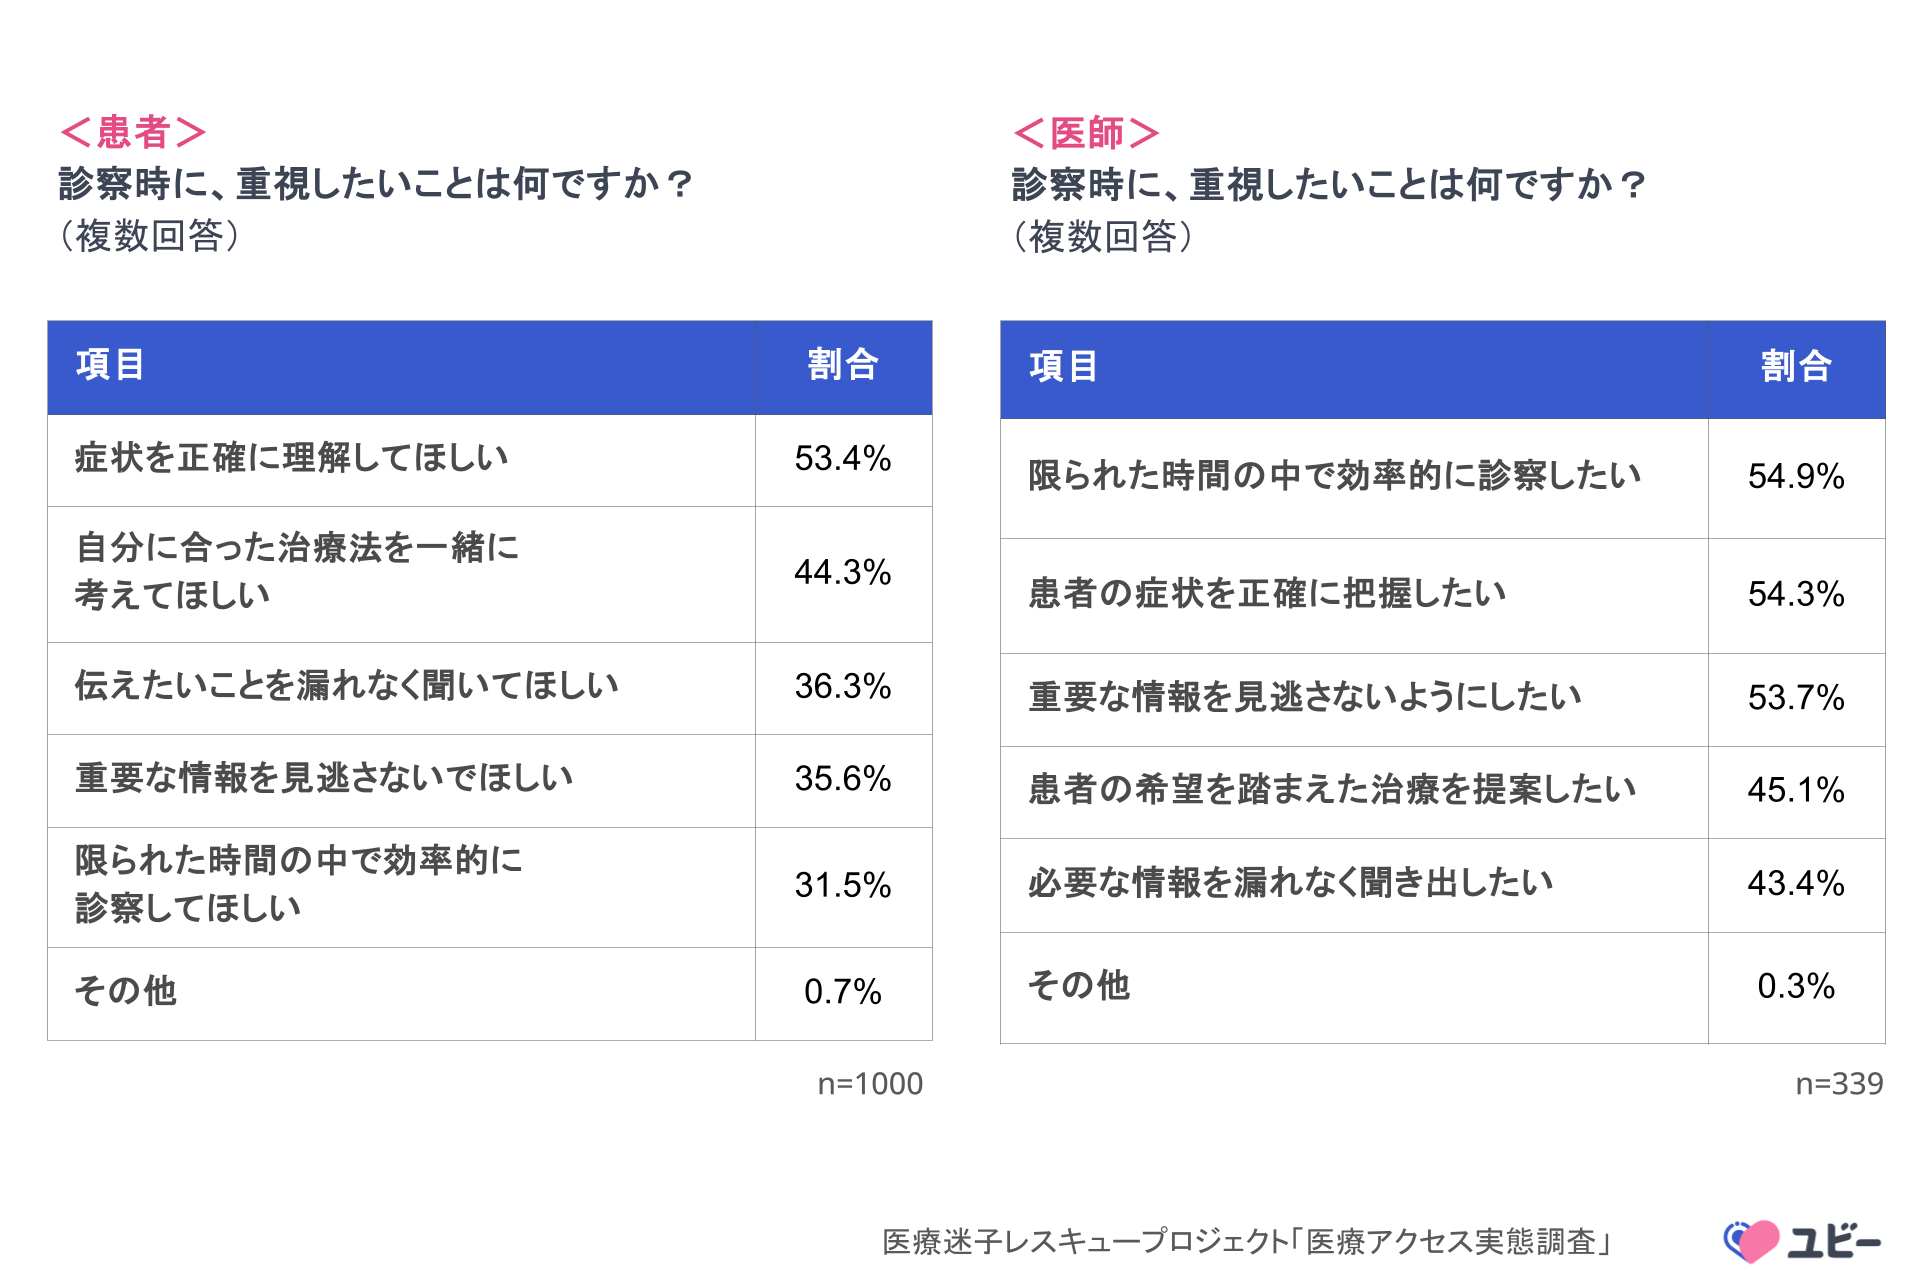Click the ユビー brand name text
1920x1280 pixels.
[1835, 1241]
